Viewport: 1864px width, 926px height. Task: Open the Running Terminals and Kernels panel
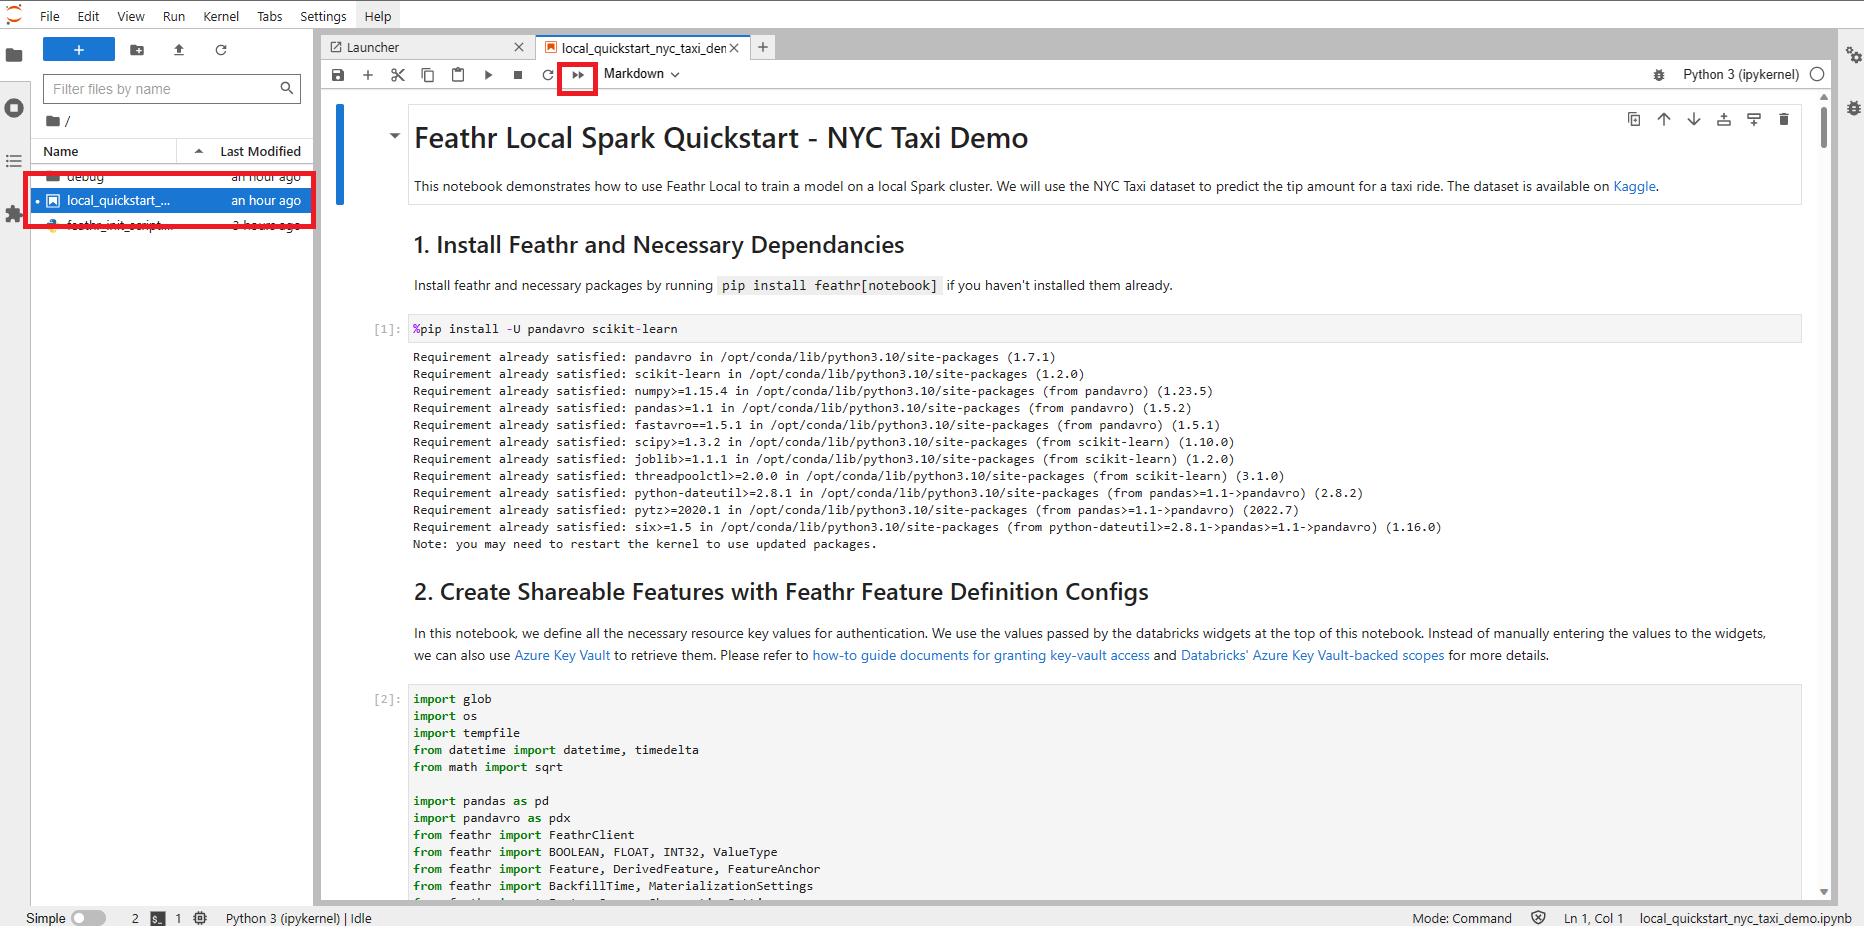(14, 108)
